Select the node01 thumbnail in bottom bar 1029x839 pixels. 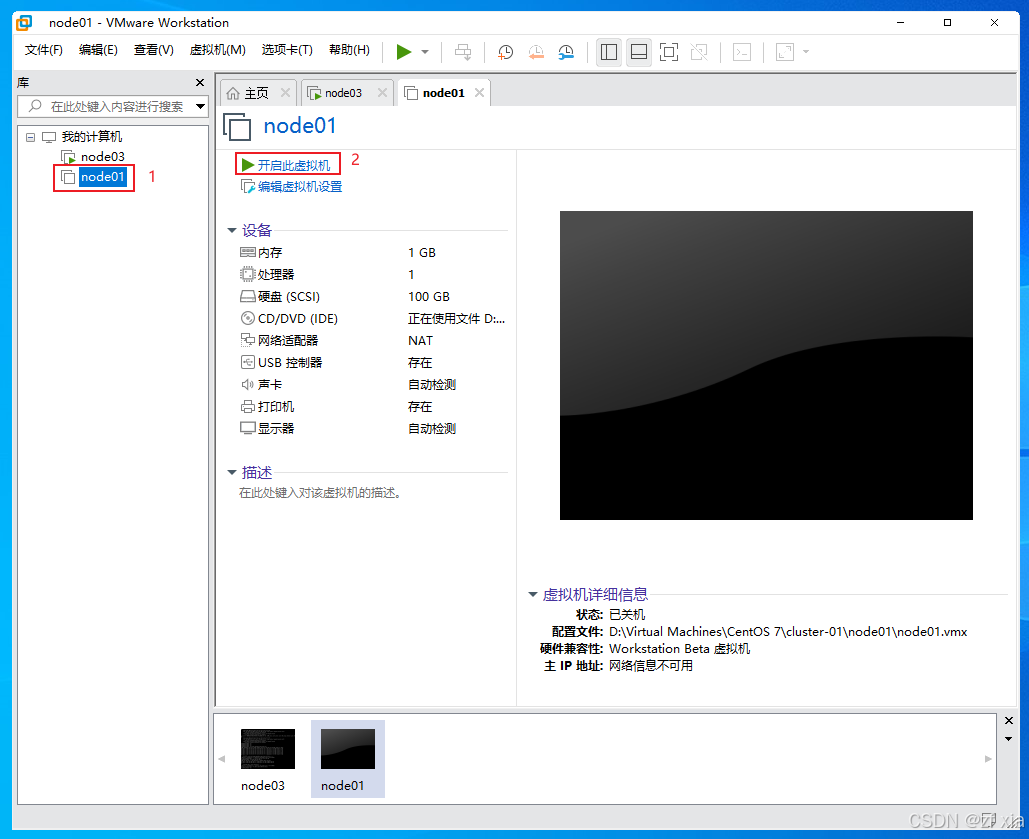point(347,759)
